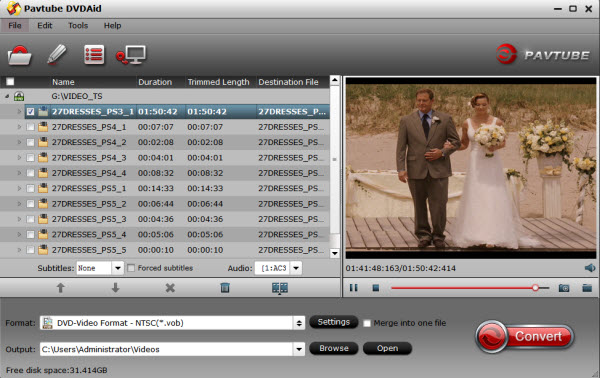Click the Pavtube logo

[543, 54]
